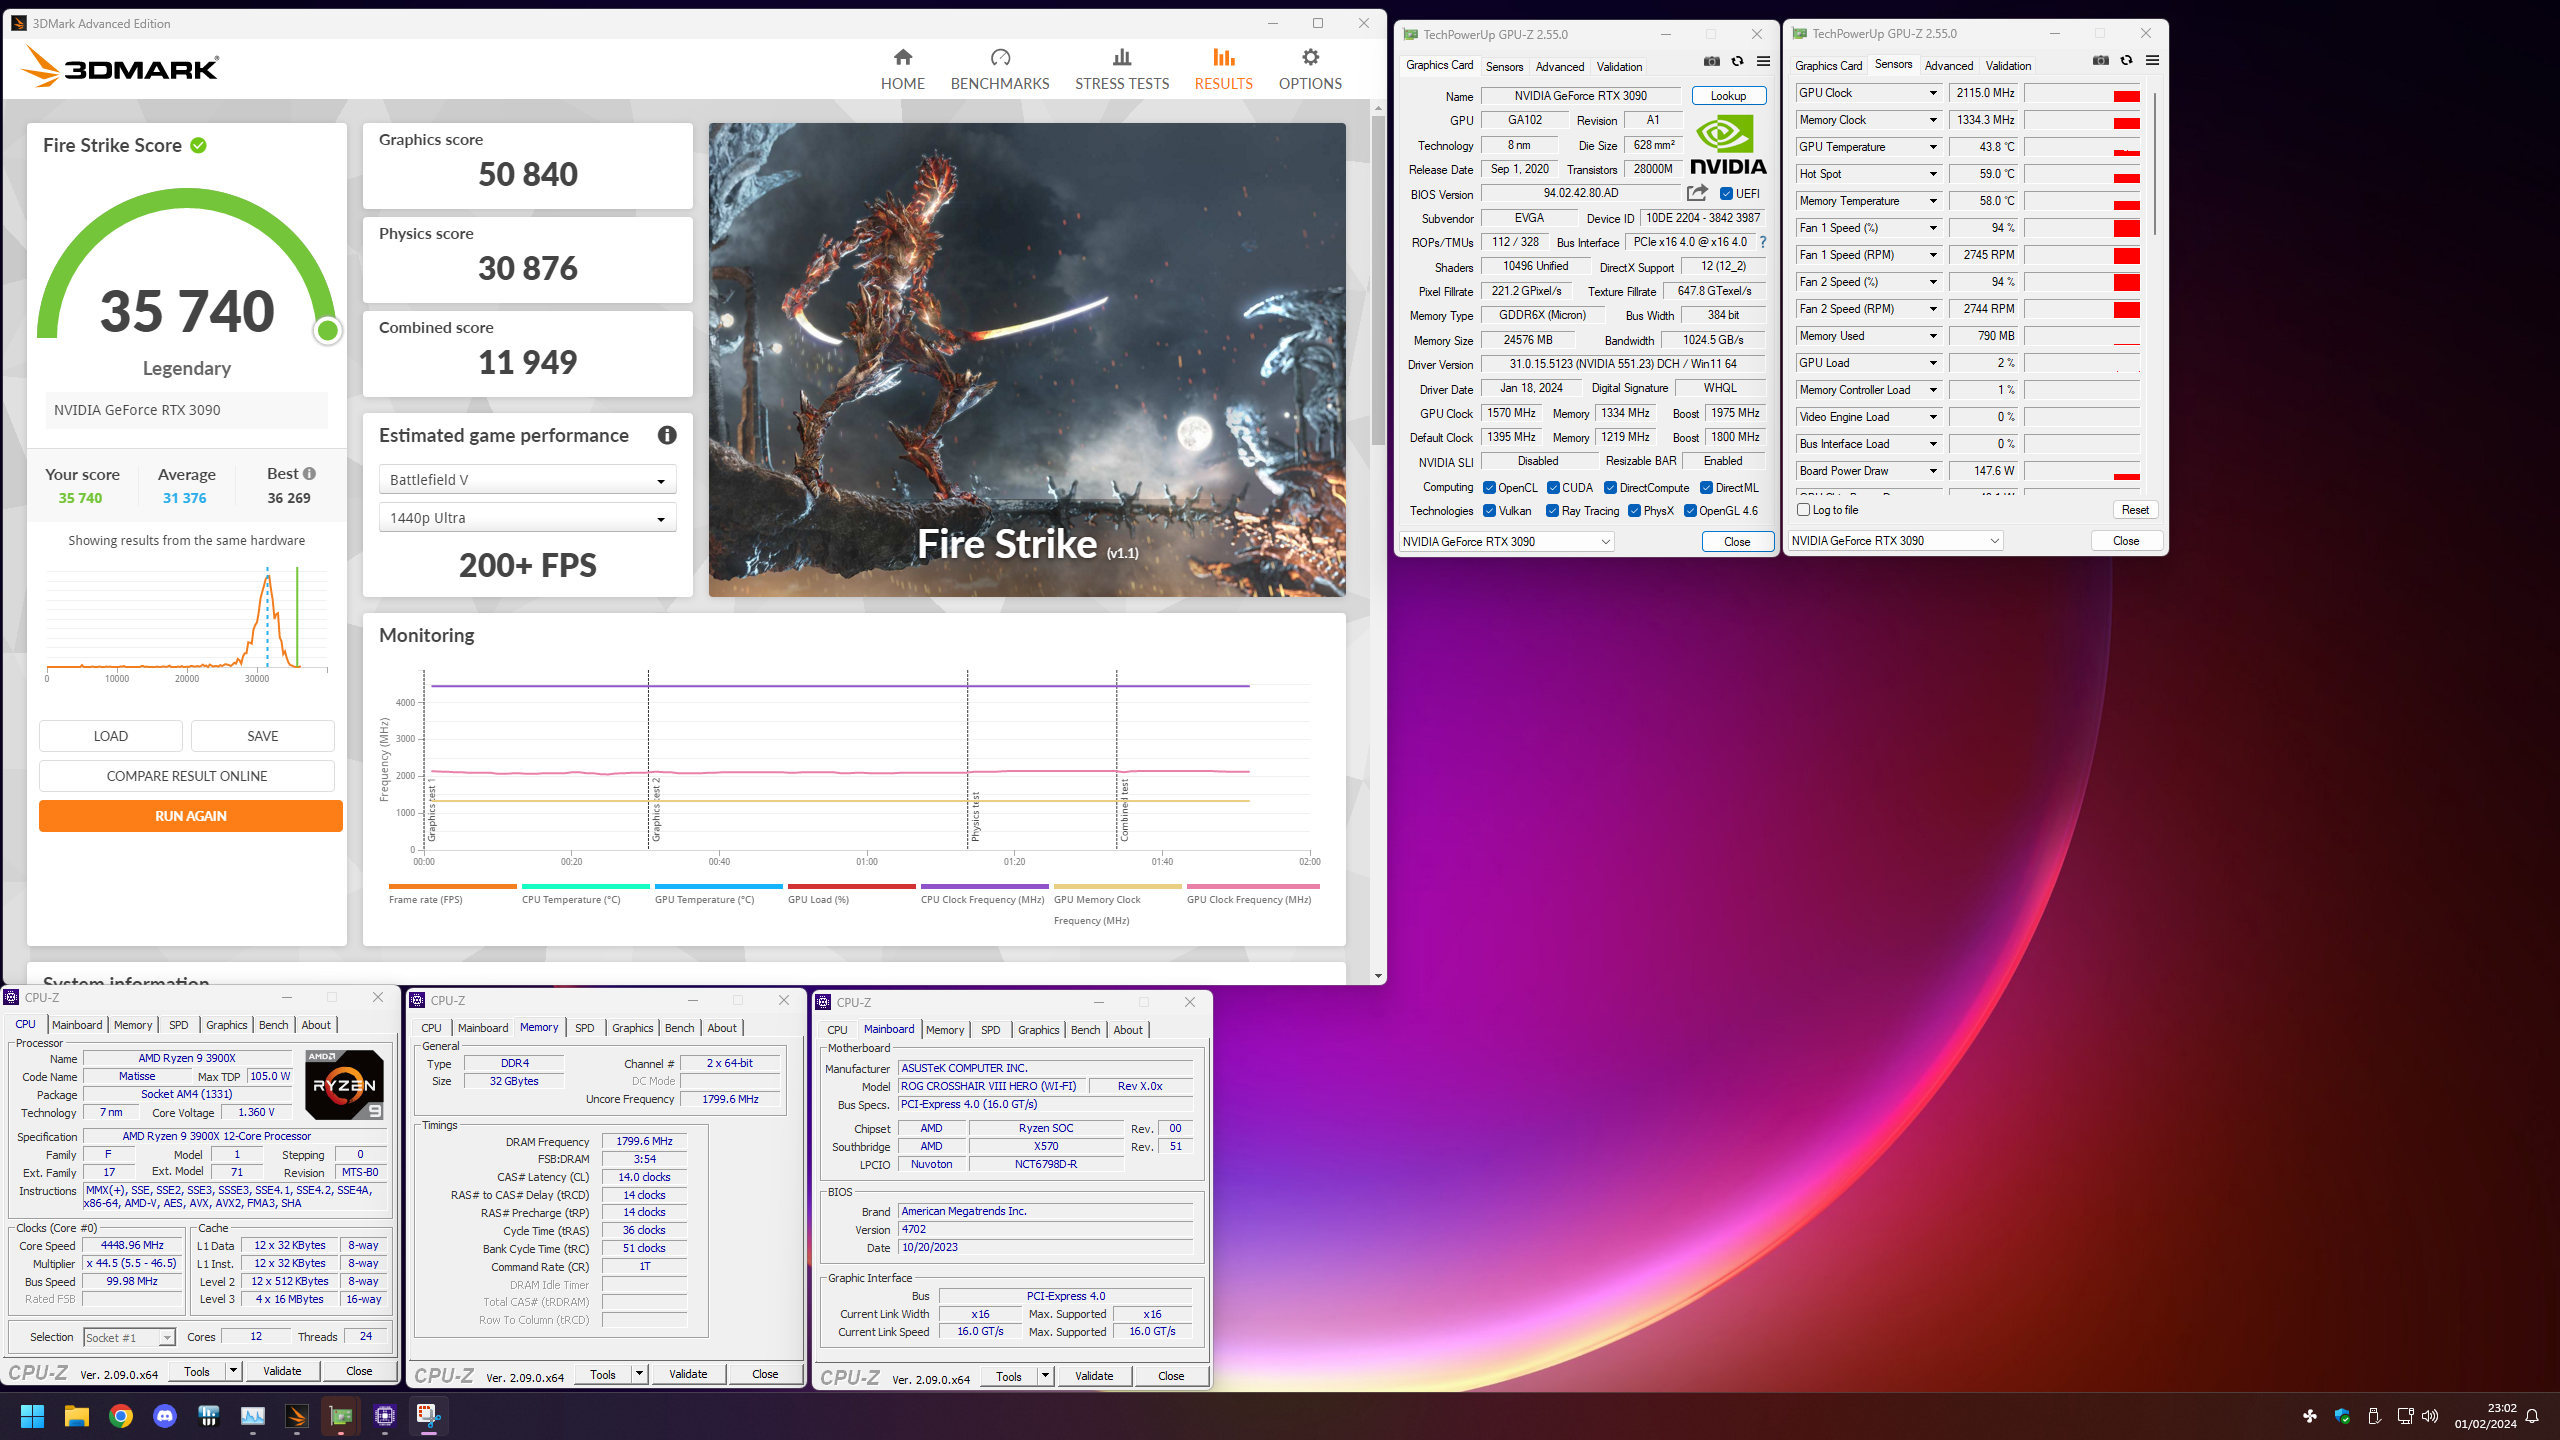Viewport: 2560px width, 1440px height.
Task: Open the 3DMark taskbar icon
Action: tap(297, 1416)
